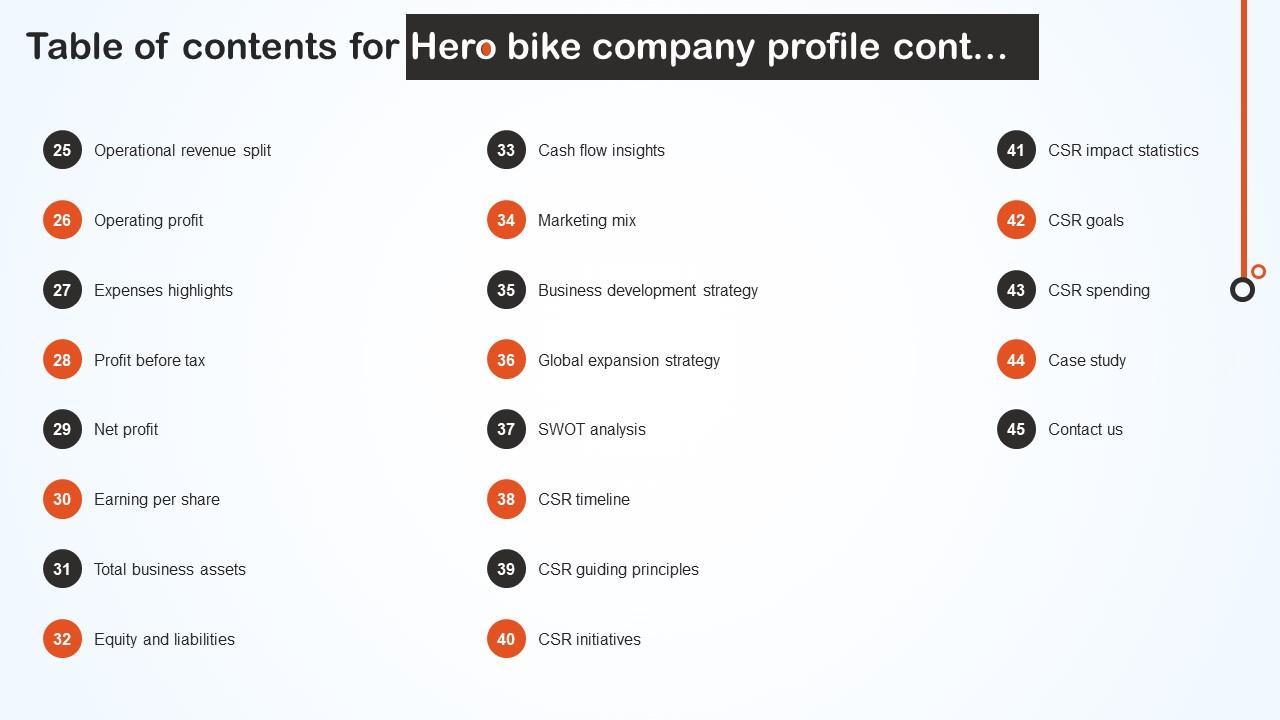Open the SWOT analysis section
The image size is (1280, 720).
tap(591, 429)
